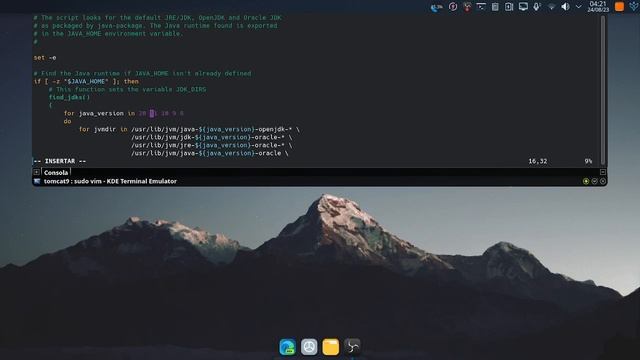Image resolution: width=640 pixels, height=360 pixels.
Task: Click 'find_jdks()' function name
Action: (69, 97)
